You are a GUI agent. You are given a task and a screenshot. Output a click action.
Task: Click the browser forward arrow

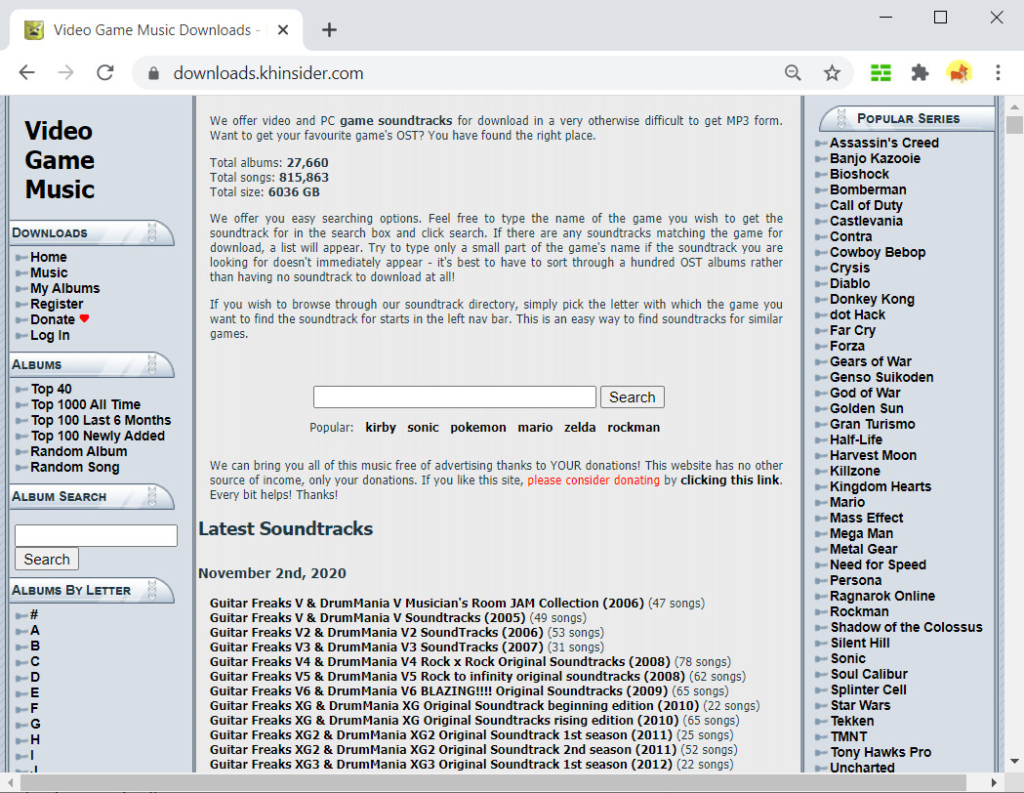point(66,73)
